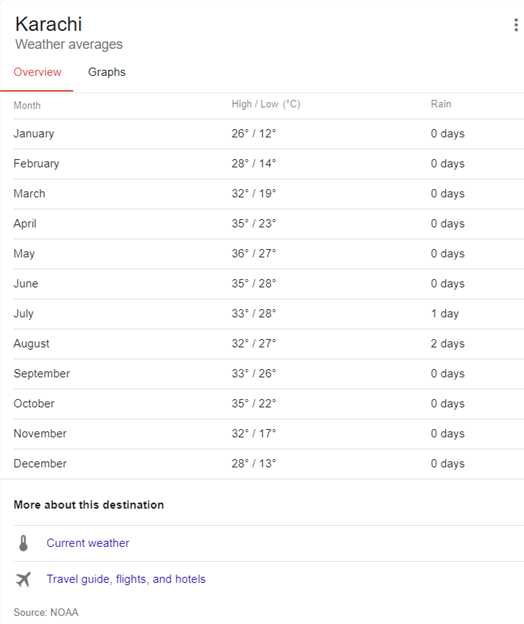Image resolution: width=524 pixels, height=624 pixels.
Task: Select the September month label
Action: 42,374
